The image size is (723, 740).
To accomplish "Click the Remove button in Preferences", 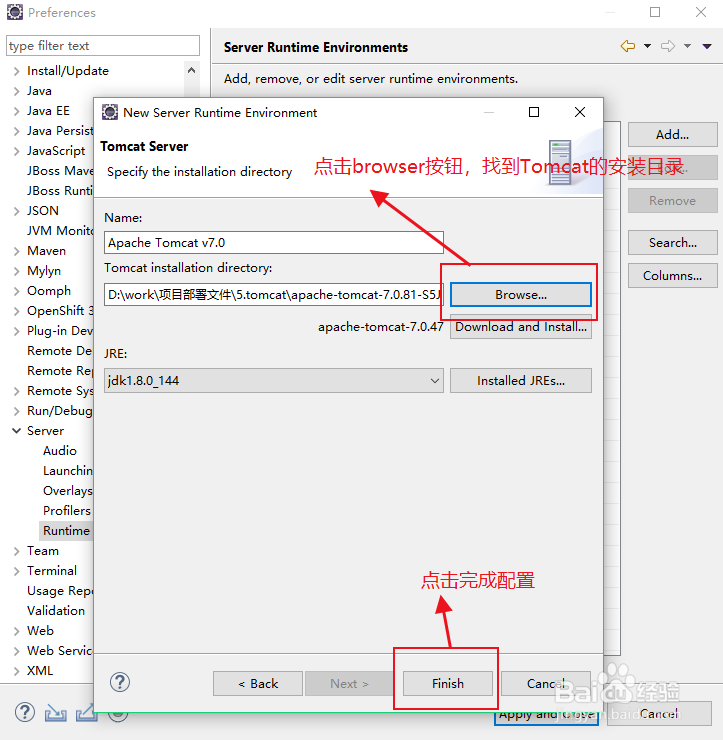I will pyautogui.click(x=673, y=201).
